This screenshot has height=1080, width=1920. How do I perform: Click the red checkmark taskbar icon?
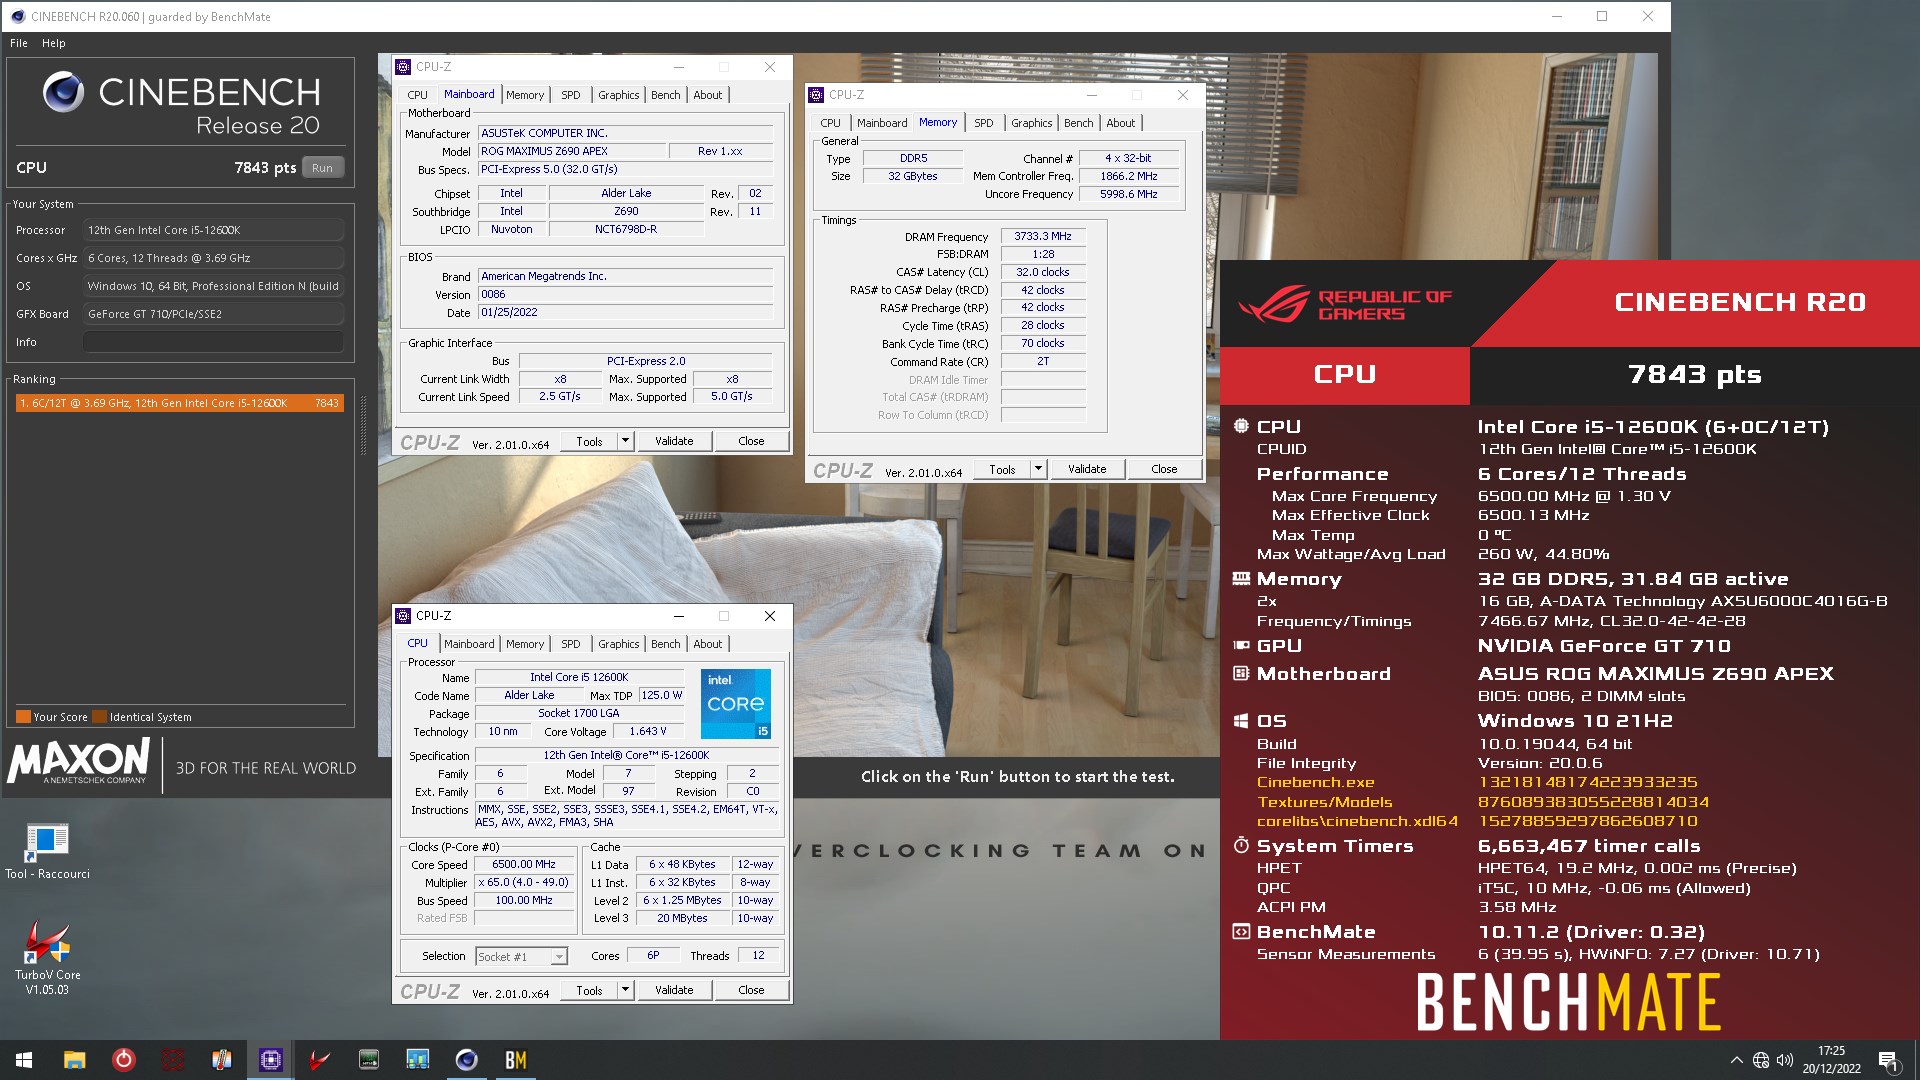(x=319, y=1060)
